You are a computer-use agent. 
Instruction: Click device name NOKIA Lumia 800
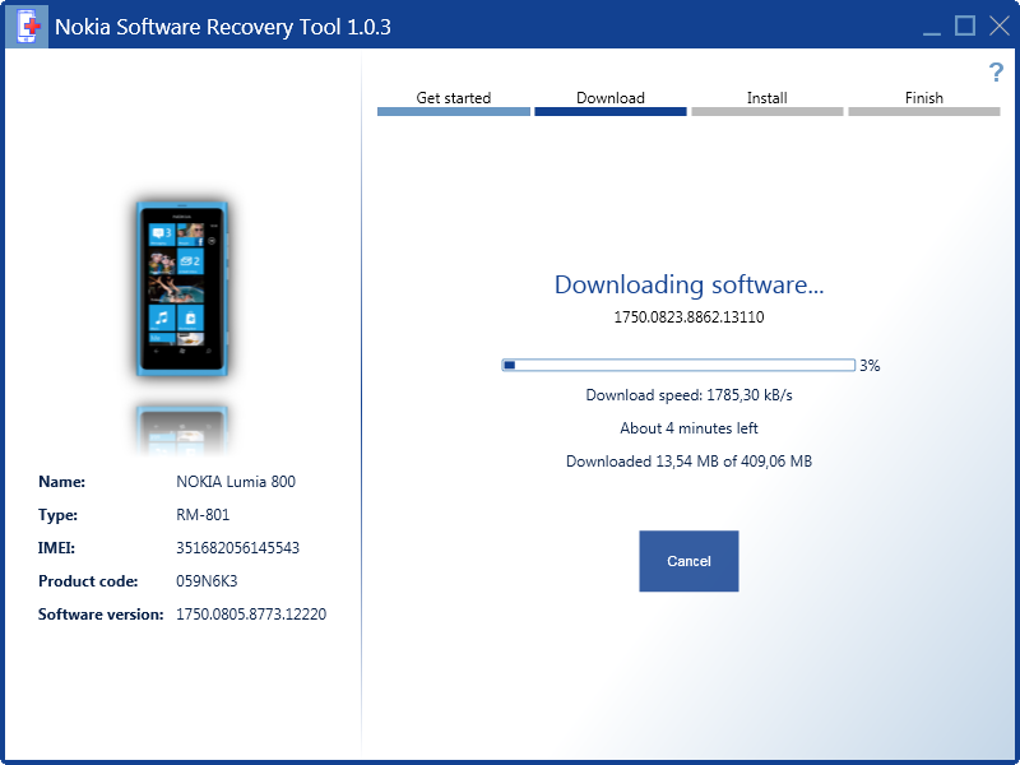point(235,481)
